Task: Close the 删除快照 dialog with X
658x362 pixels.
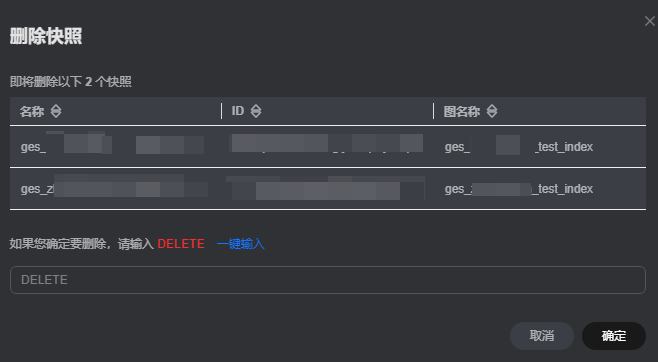Action: (x=650, y=21)
